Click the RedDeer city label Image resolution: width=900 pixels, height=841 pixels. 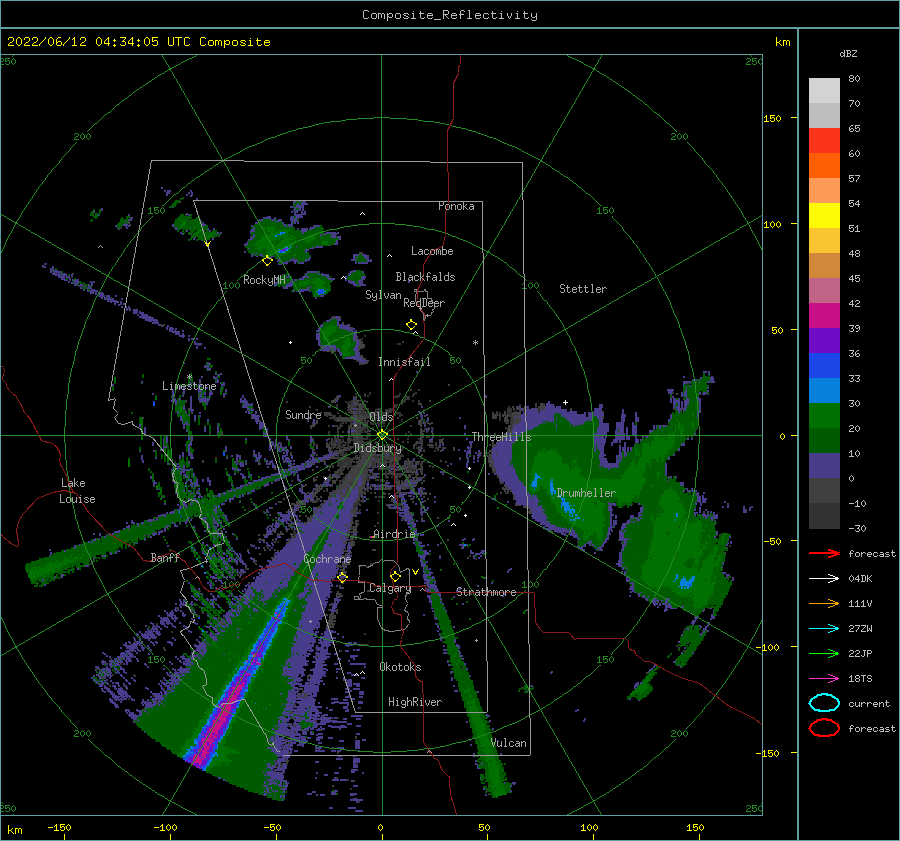click(424, 303)
